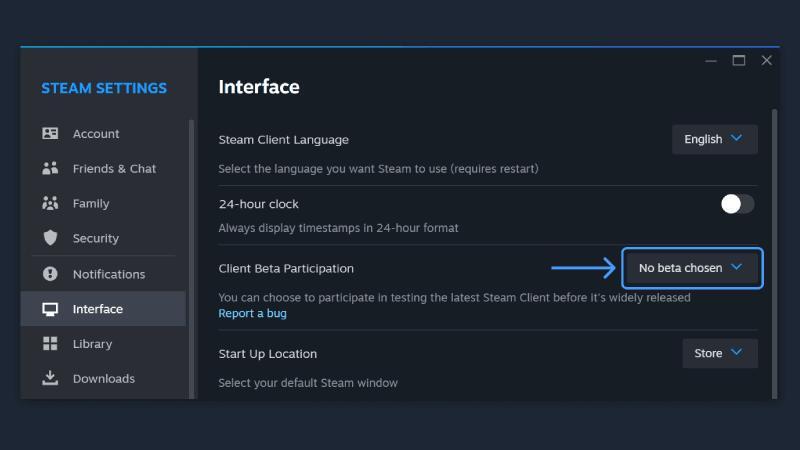Click the sidebar vertical scrollbar
The width and height of the screenshot is (800, 450).
191,259
